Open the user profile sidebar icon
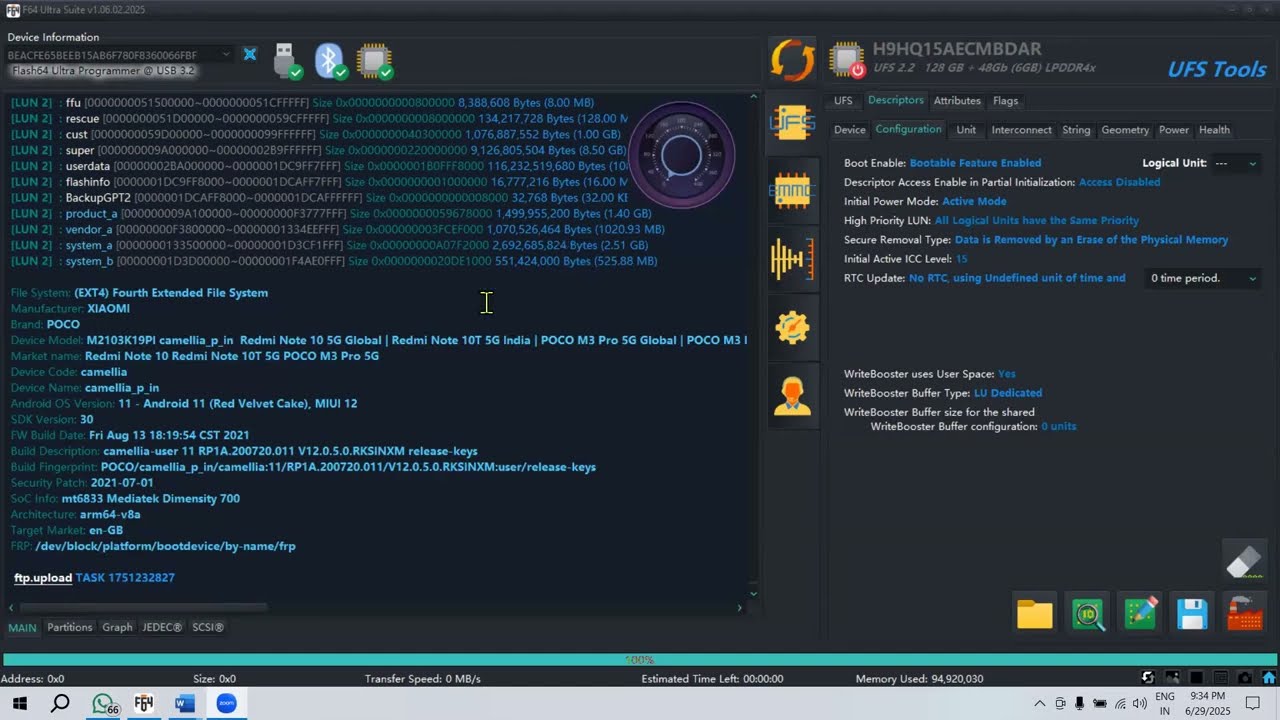This screenshot has height=720, width=1280. (x=792, y=397)
